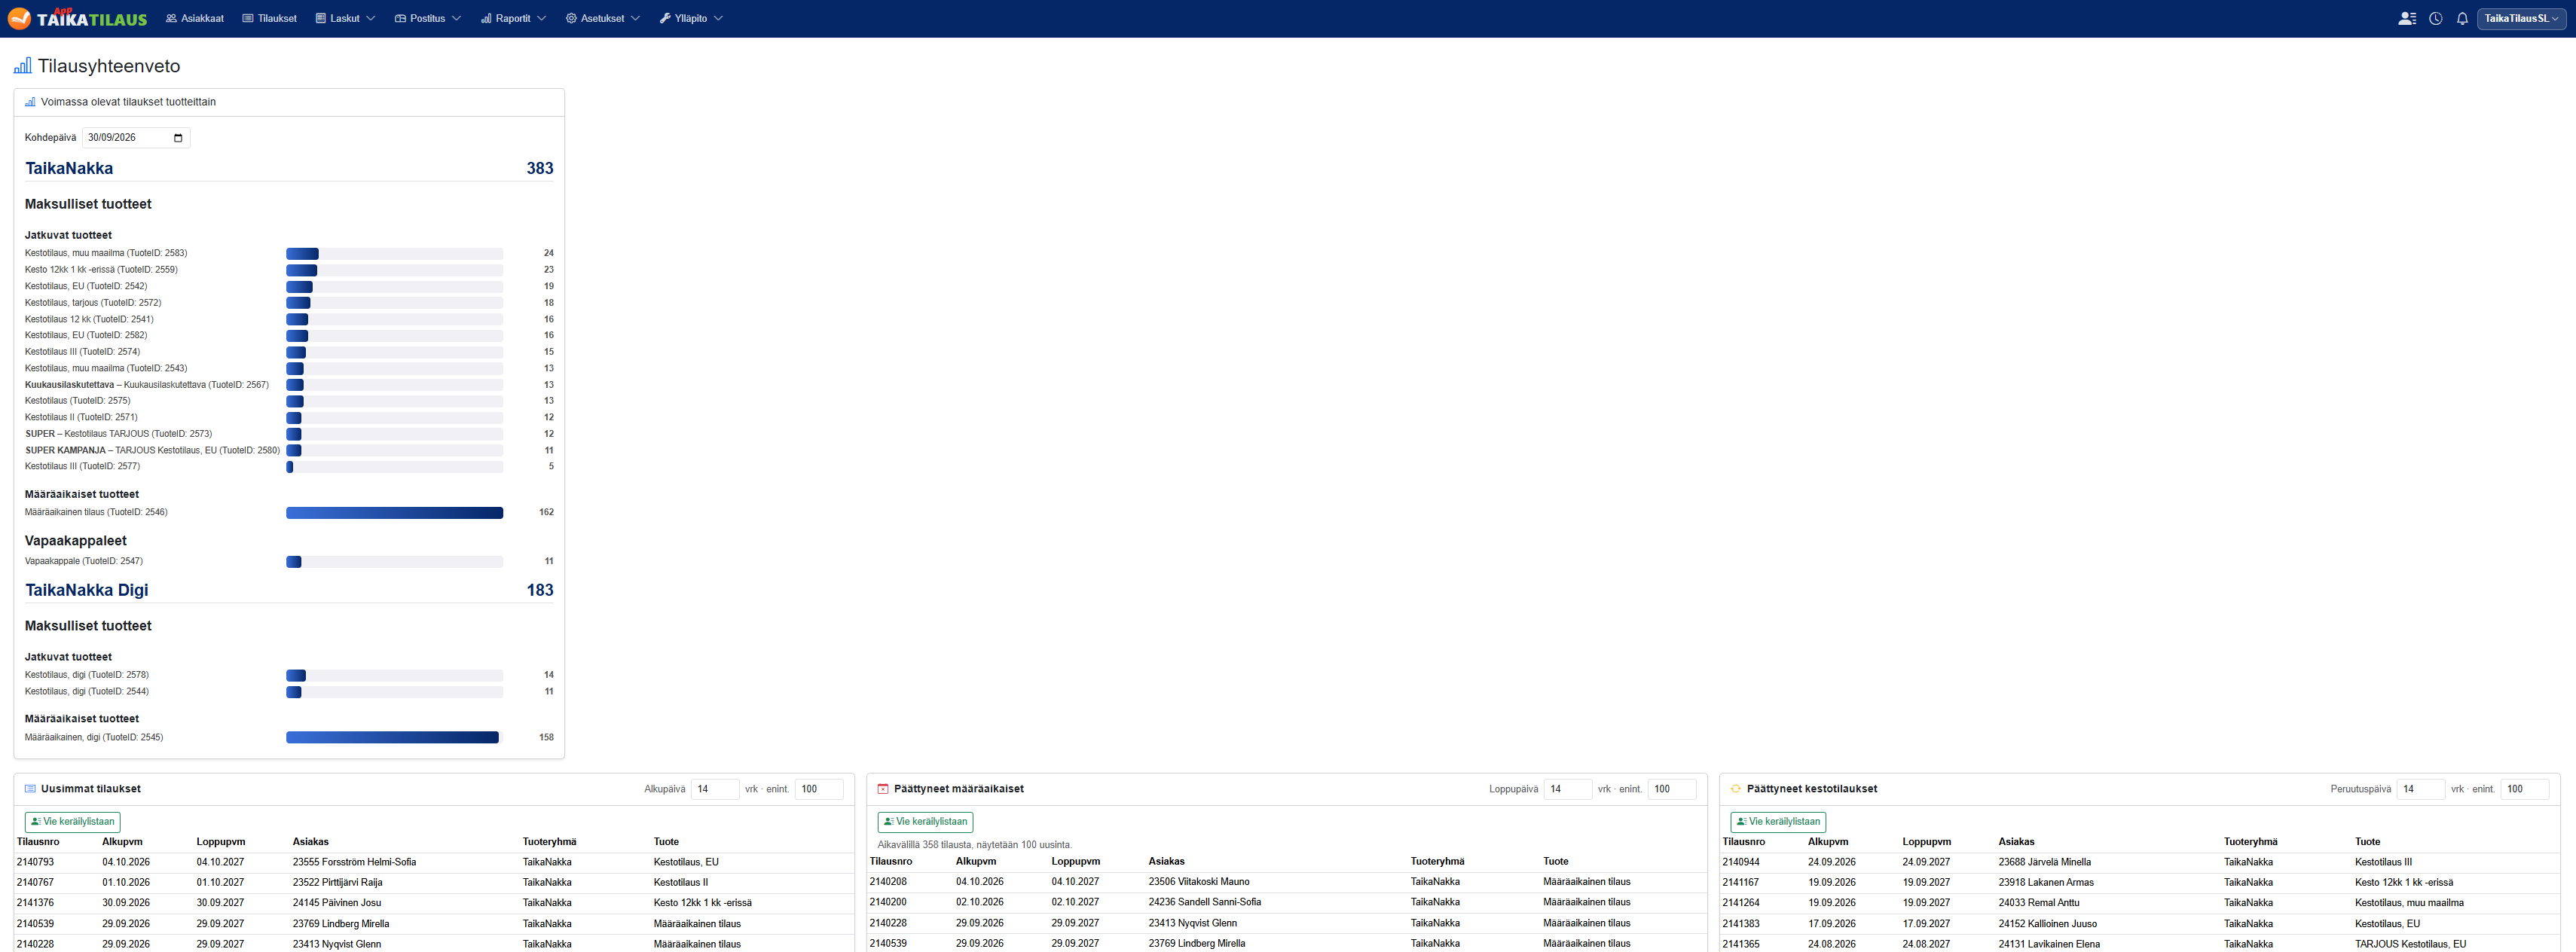Open the history clock icon
Screen dimensions: 2576x952
pos(2436,18)
